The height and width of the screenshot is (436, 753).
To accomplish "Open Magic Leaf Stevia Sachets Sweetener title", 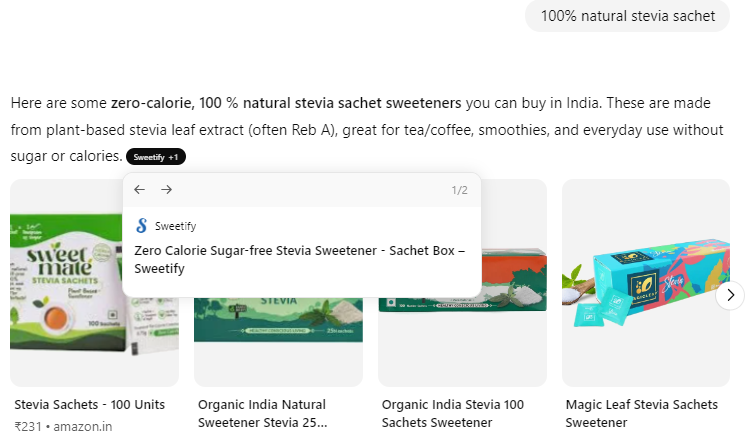I will (x=641, y=414).
